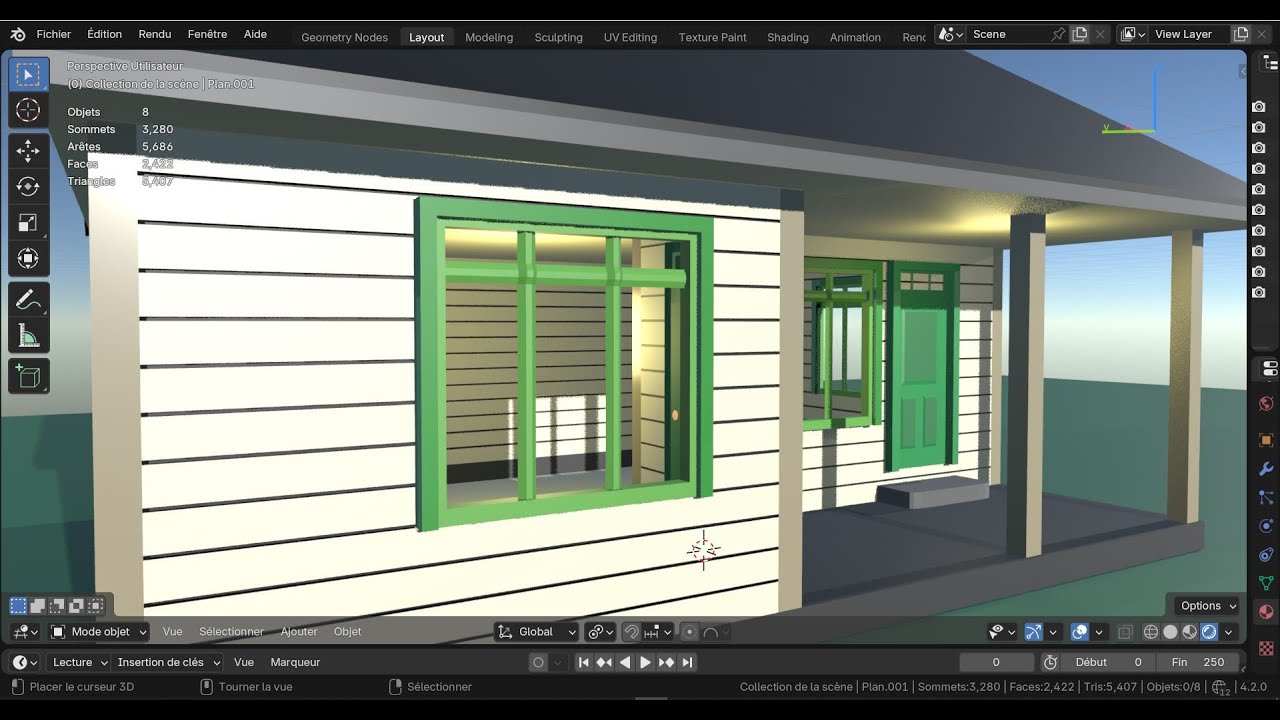The image size is (1280, 720).
Task: Open the Modifiers wrench tab
Action: click(x=1266, y=469)
